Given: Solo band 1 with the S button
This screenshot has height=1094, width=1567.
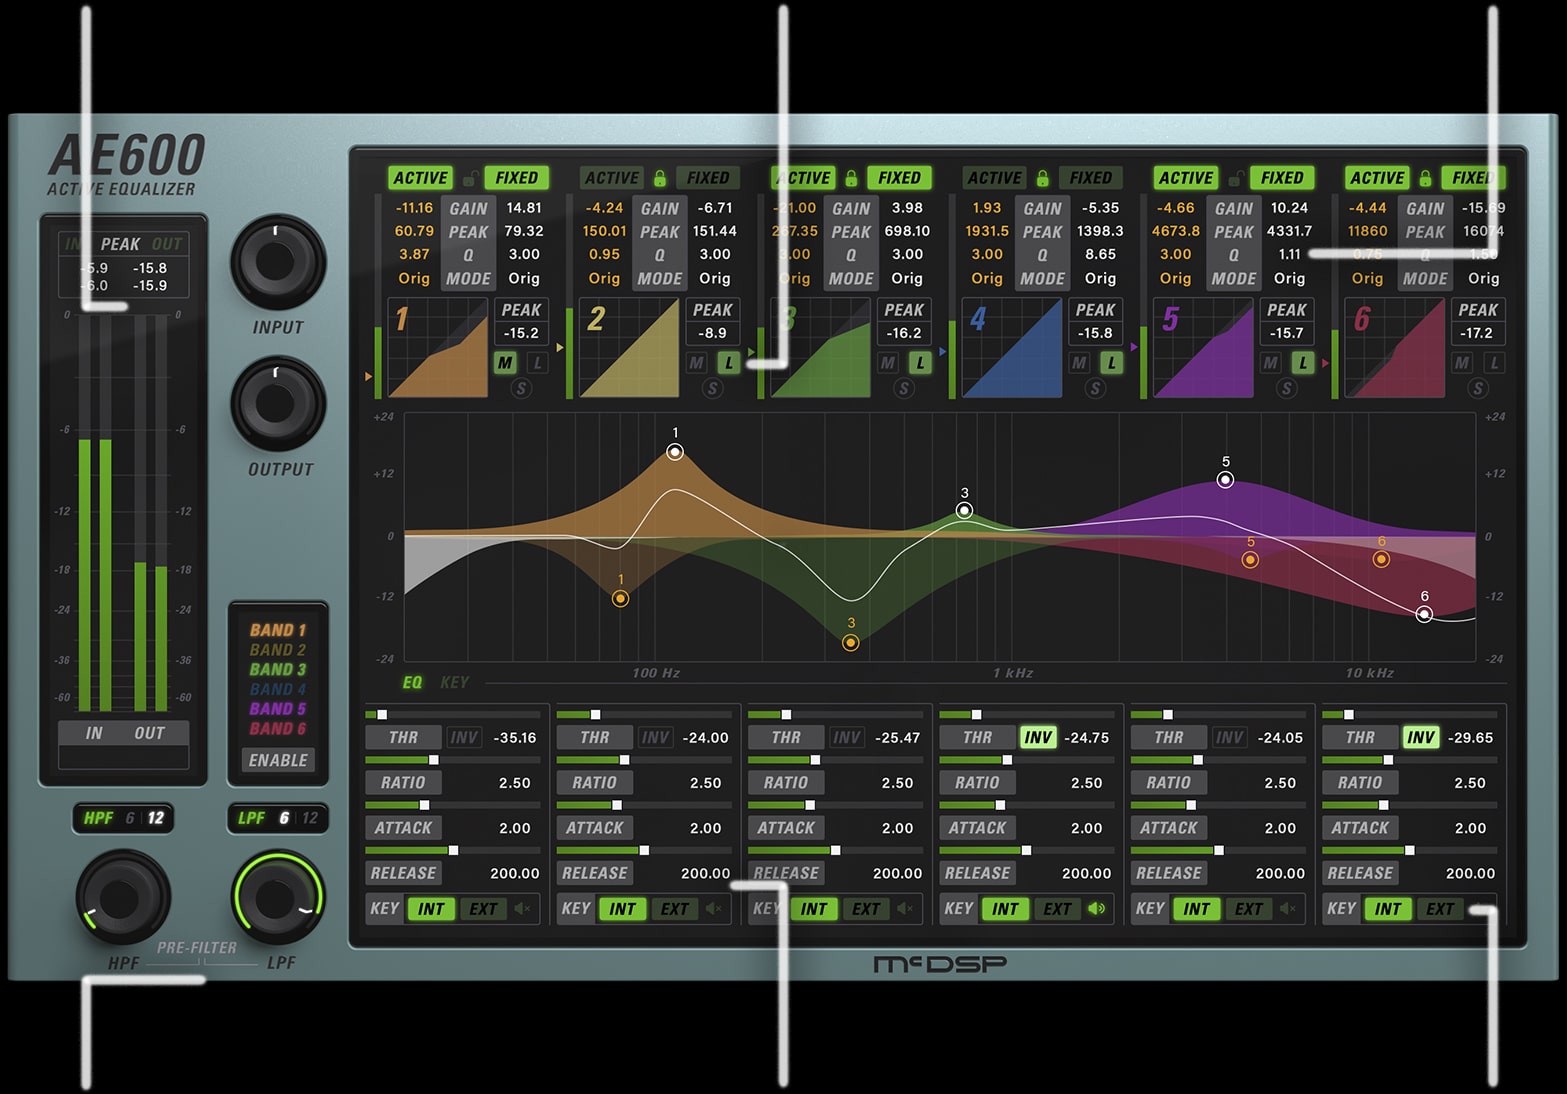Looking at the screenshot, I should (521, 389).
